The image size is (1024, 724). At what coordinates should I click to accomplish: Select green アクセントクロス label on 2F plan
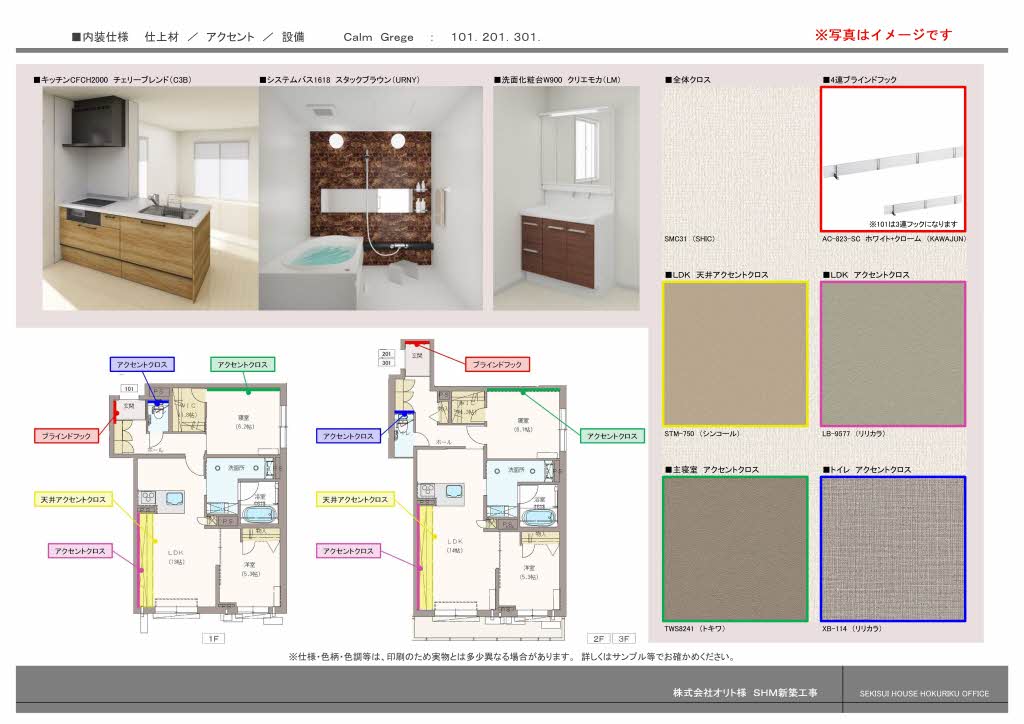(x=612, y=436)
